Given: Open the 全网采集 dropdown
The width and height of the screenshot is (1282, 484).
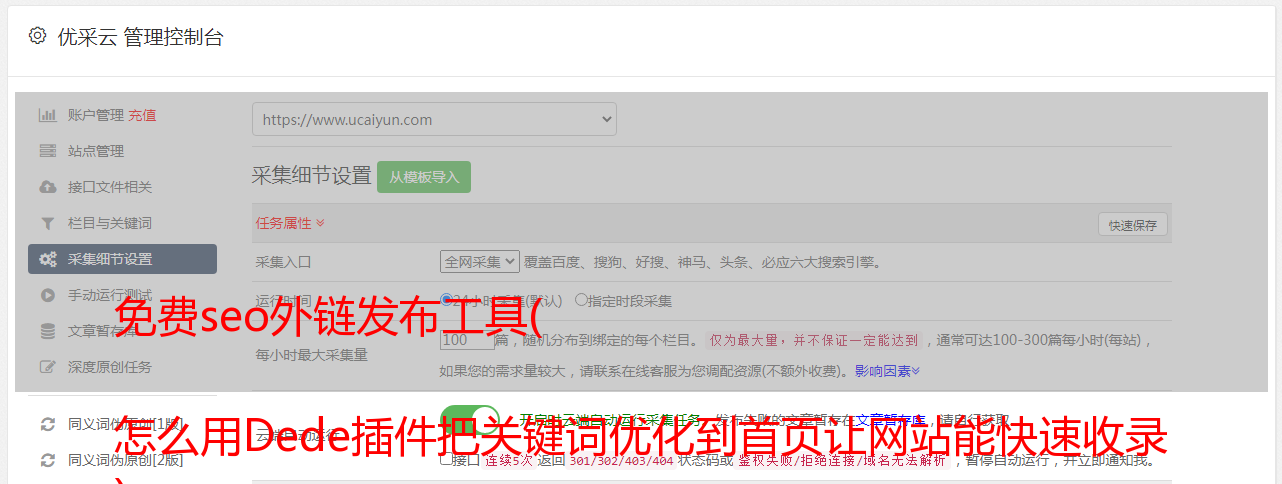Looking at the screenshot, I should point(480,262).
